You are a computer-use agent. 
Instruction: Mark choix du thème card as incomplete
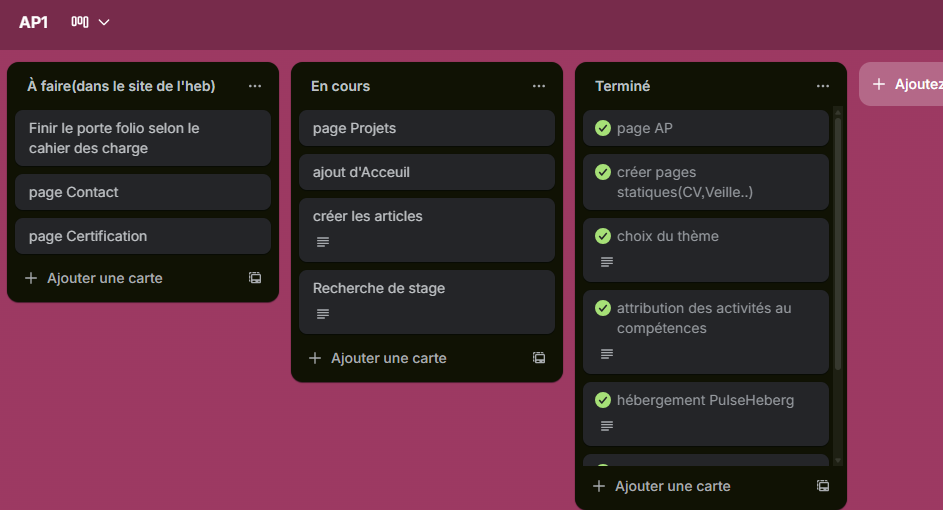coord(603,236)
